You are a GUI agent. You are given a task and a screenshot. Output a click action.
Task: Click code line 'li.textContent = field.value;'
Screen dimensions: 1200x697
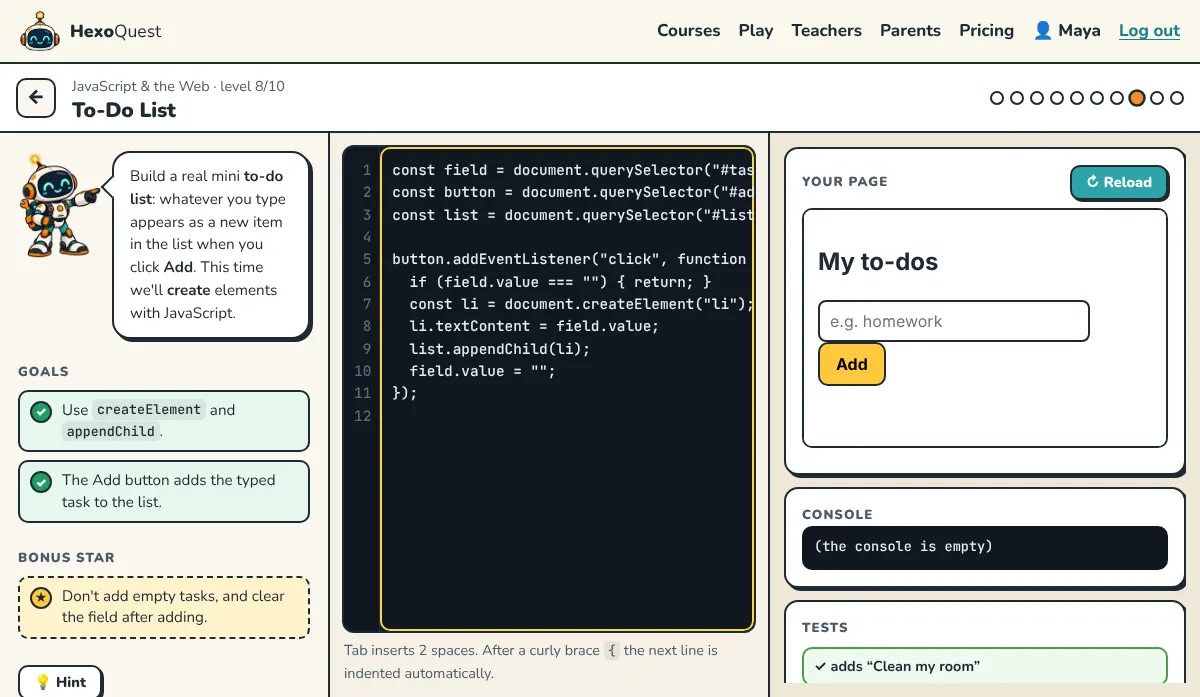(534, 326)
